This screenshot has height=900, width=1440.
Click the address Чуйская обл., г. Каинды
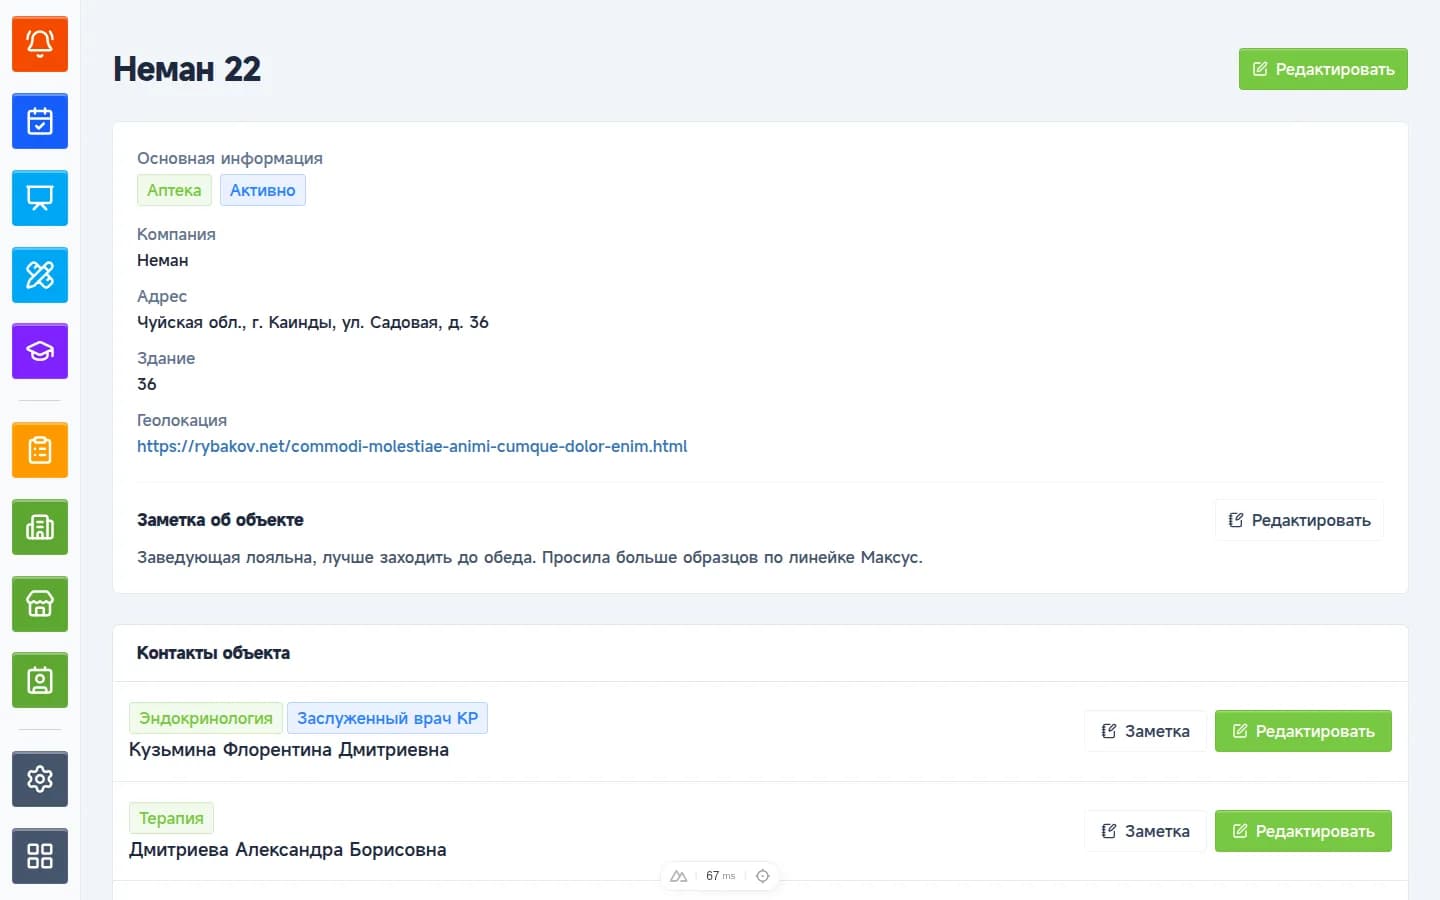coord(313,322)
